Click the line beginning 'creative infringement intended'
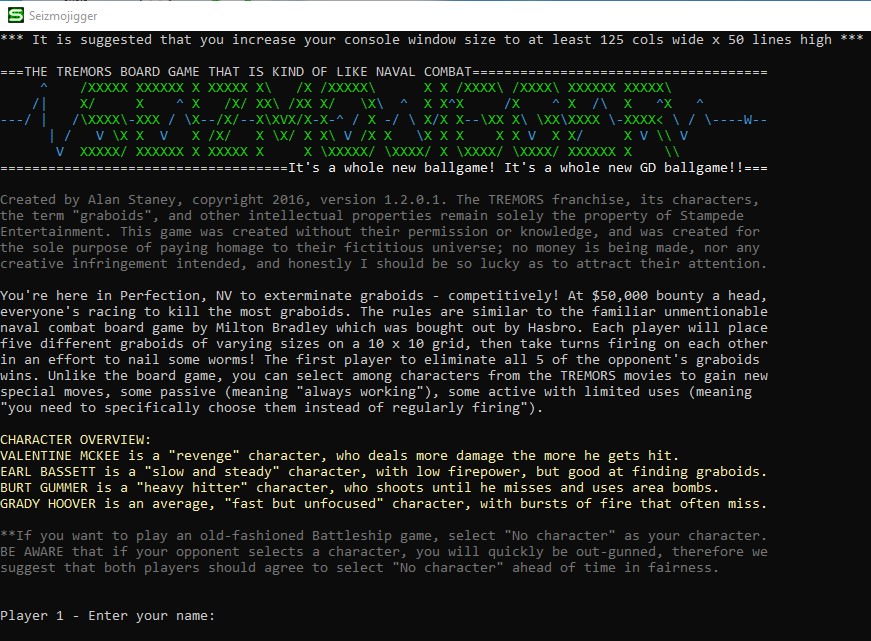 pos(383,264)
